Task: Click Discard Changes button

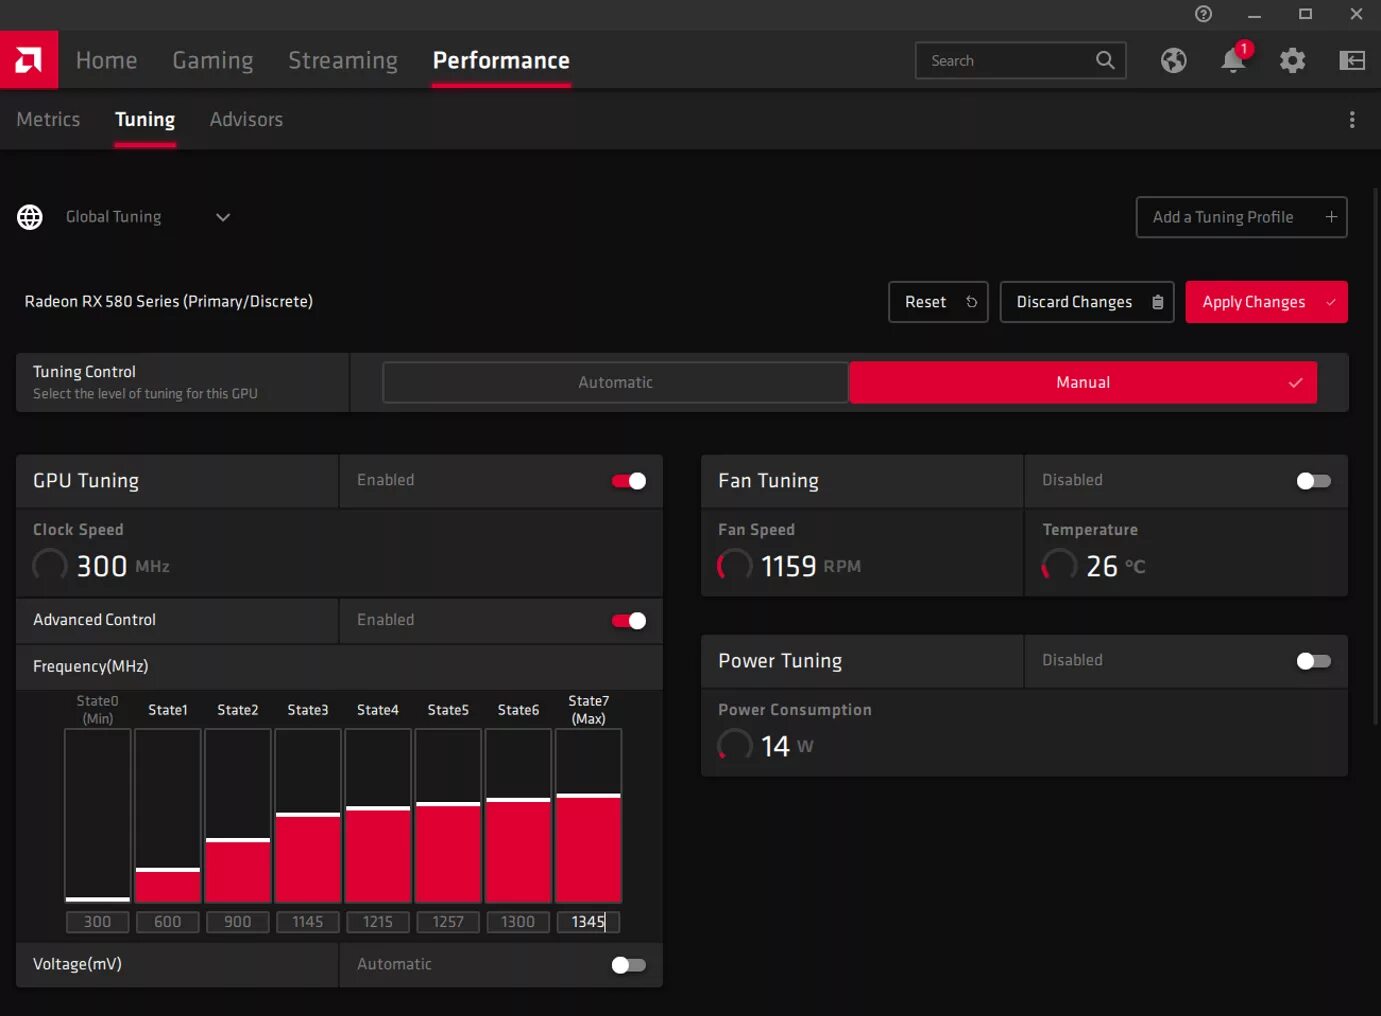Action: [x=1087, y=302]
